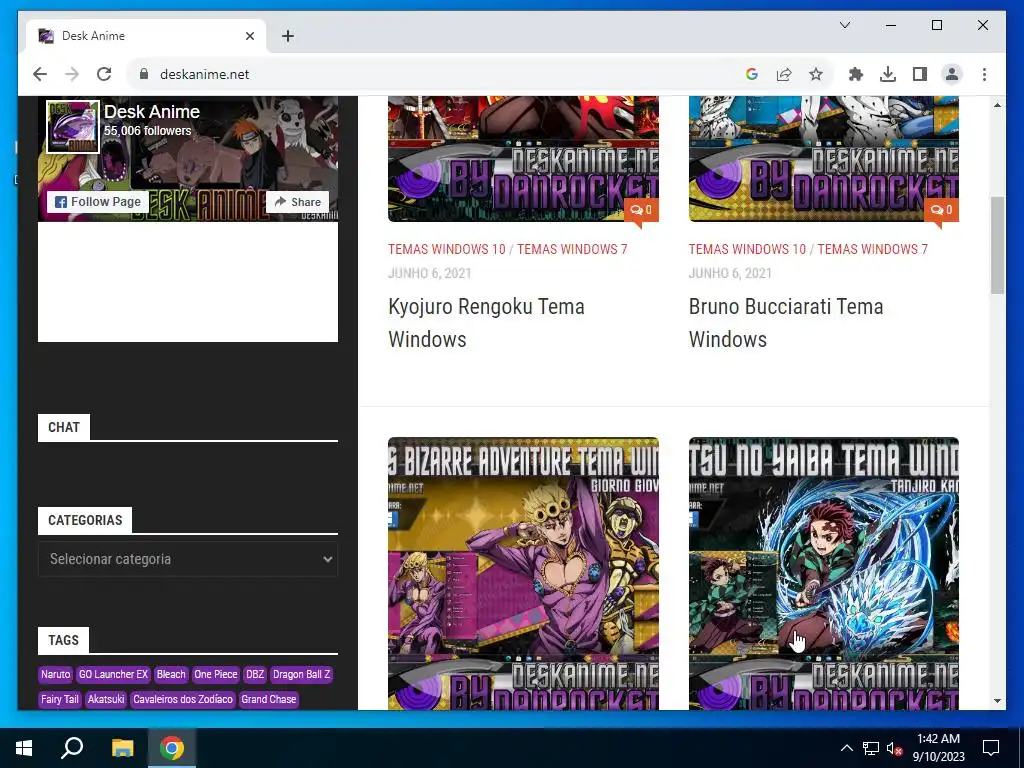Open Google search icon in address bar
Image resolution: width=1024 pixels, height=768 pixels.
click(752, 74)
